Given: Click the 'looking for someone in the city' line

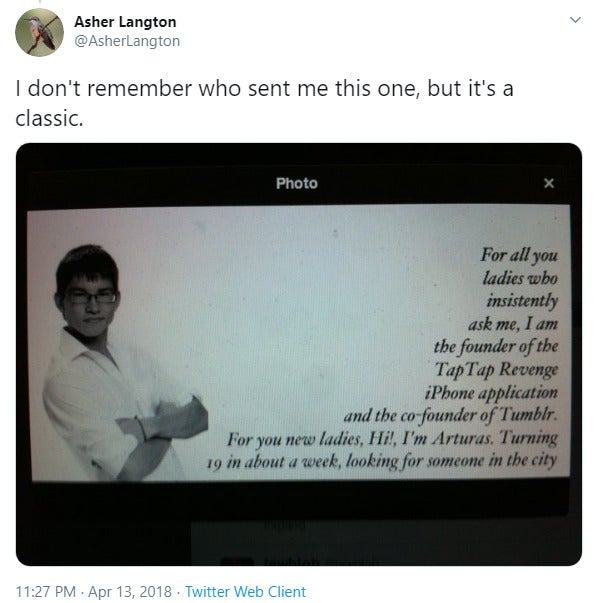Looking at the screenshot, I should tap(452, 460).
